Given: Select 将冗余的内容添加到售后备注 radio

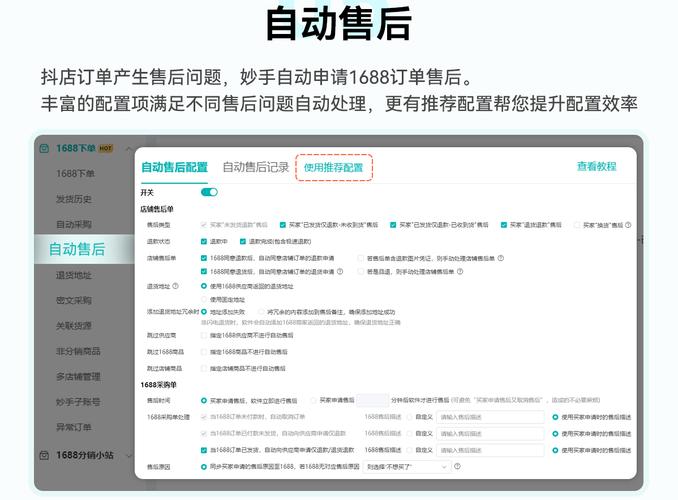Looking at the screenshot, I should pyautogui.click(x=261, y=312).
